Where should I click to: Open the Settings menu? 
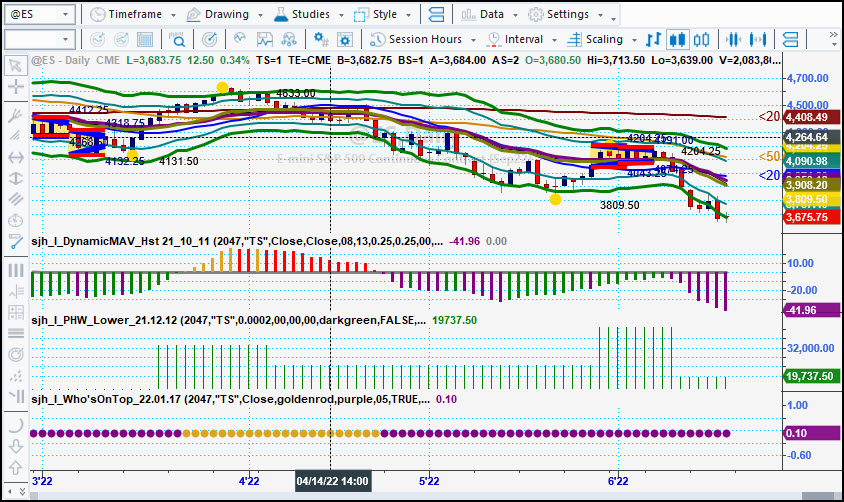point(568,15)
